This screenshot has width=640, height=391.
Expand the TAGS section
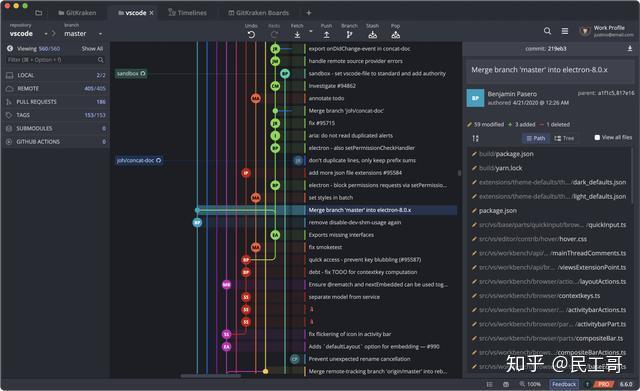coord(56,115)
